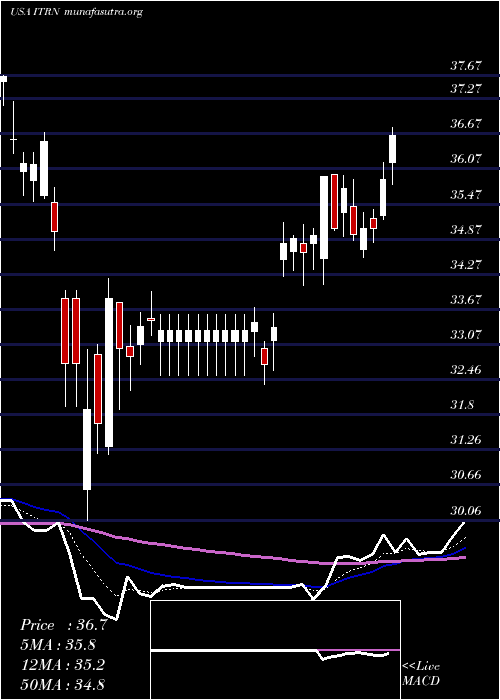Click the 33.67 price axis label
Image resolution: width=500 pixels, height=700 pixels.
click(466, 300)
